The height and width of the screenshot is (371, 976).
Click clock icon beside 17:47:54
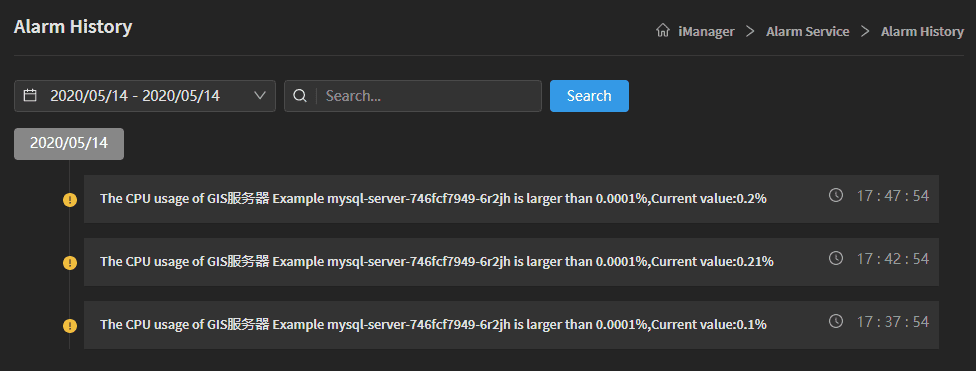tap(836, 195)
